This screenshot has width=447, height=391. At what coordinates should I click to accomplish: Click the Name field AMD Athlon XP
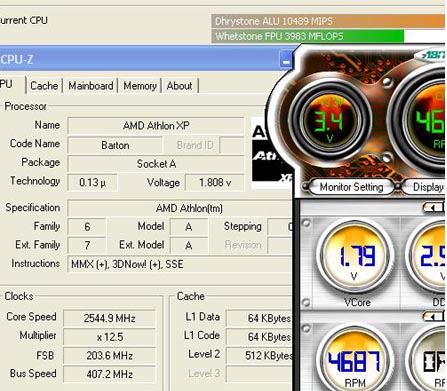pos(156,126)
